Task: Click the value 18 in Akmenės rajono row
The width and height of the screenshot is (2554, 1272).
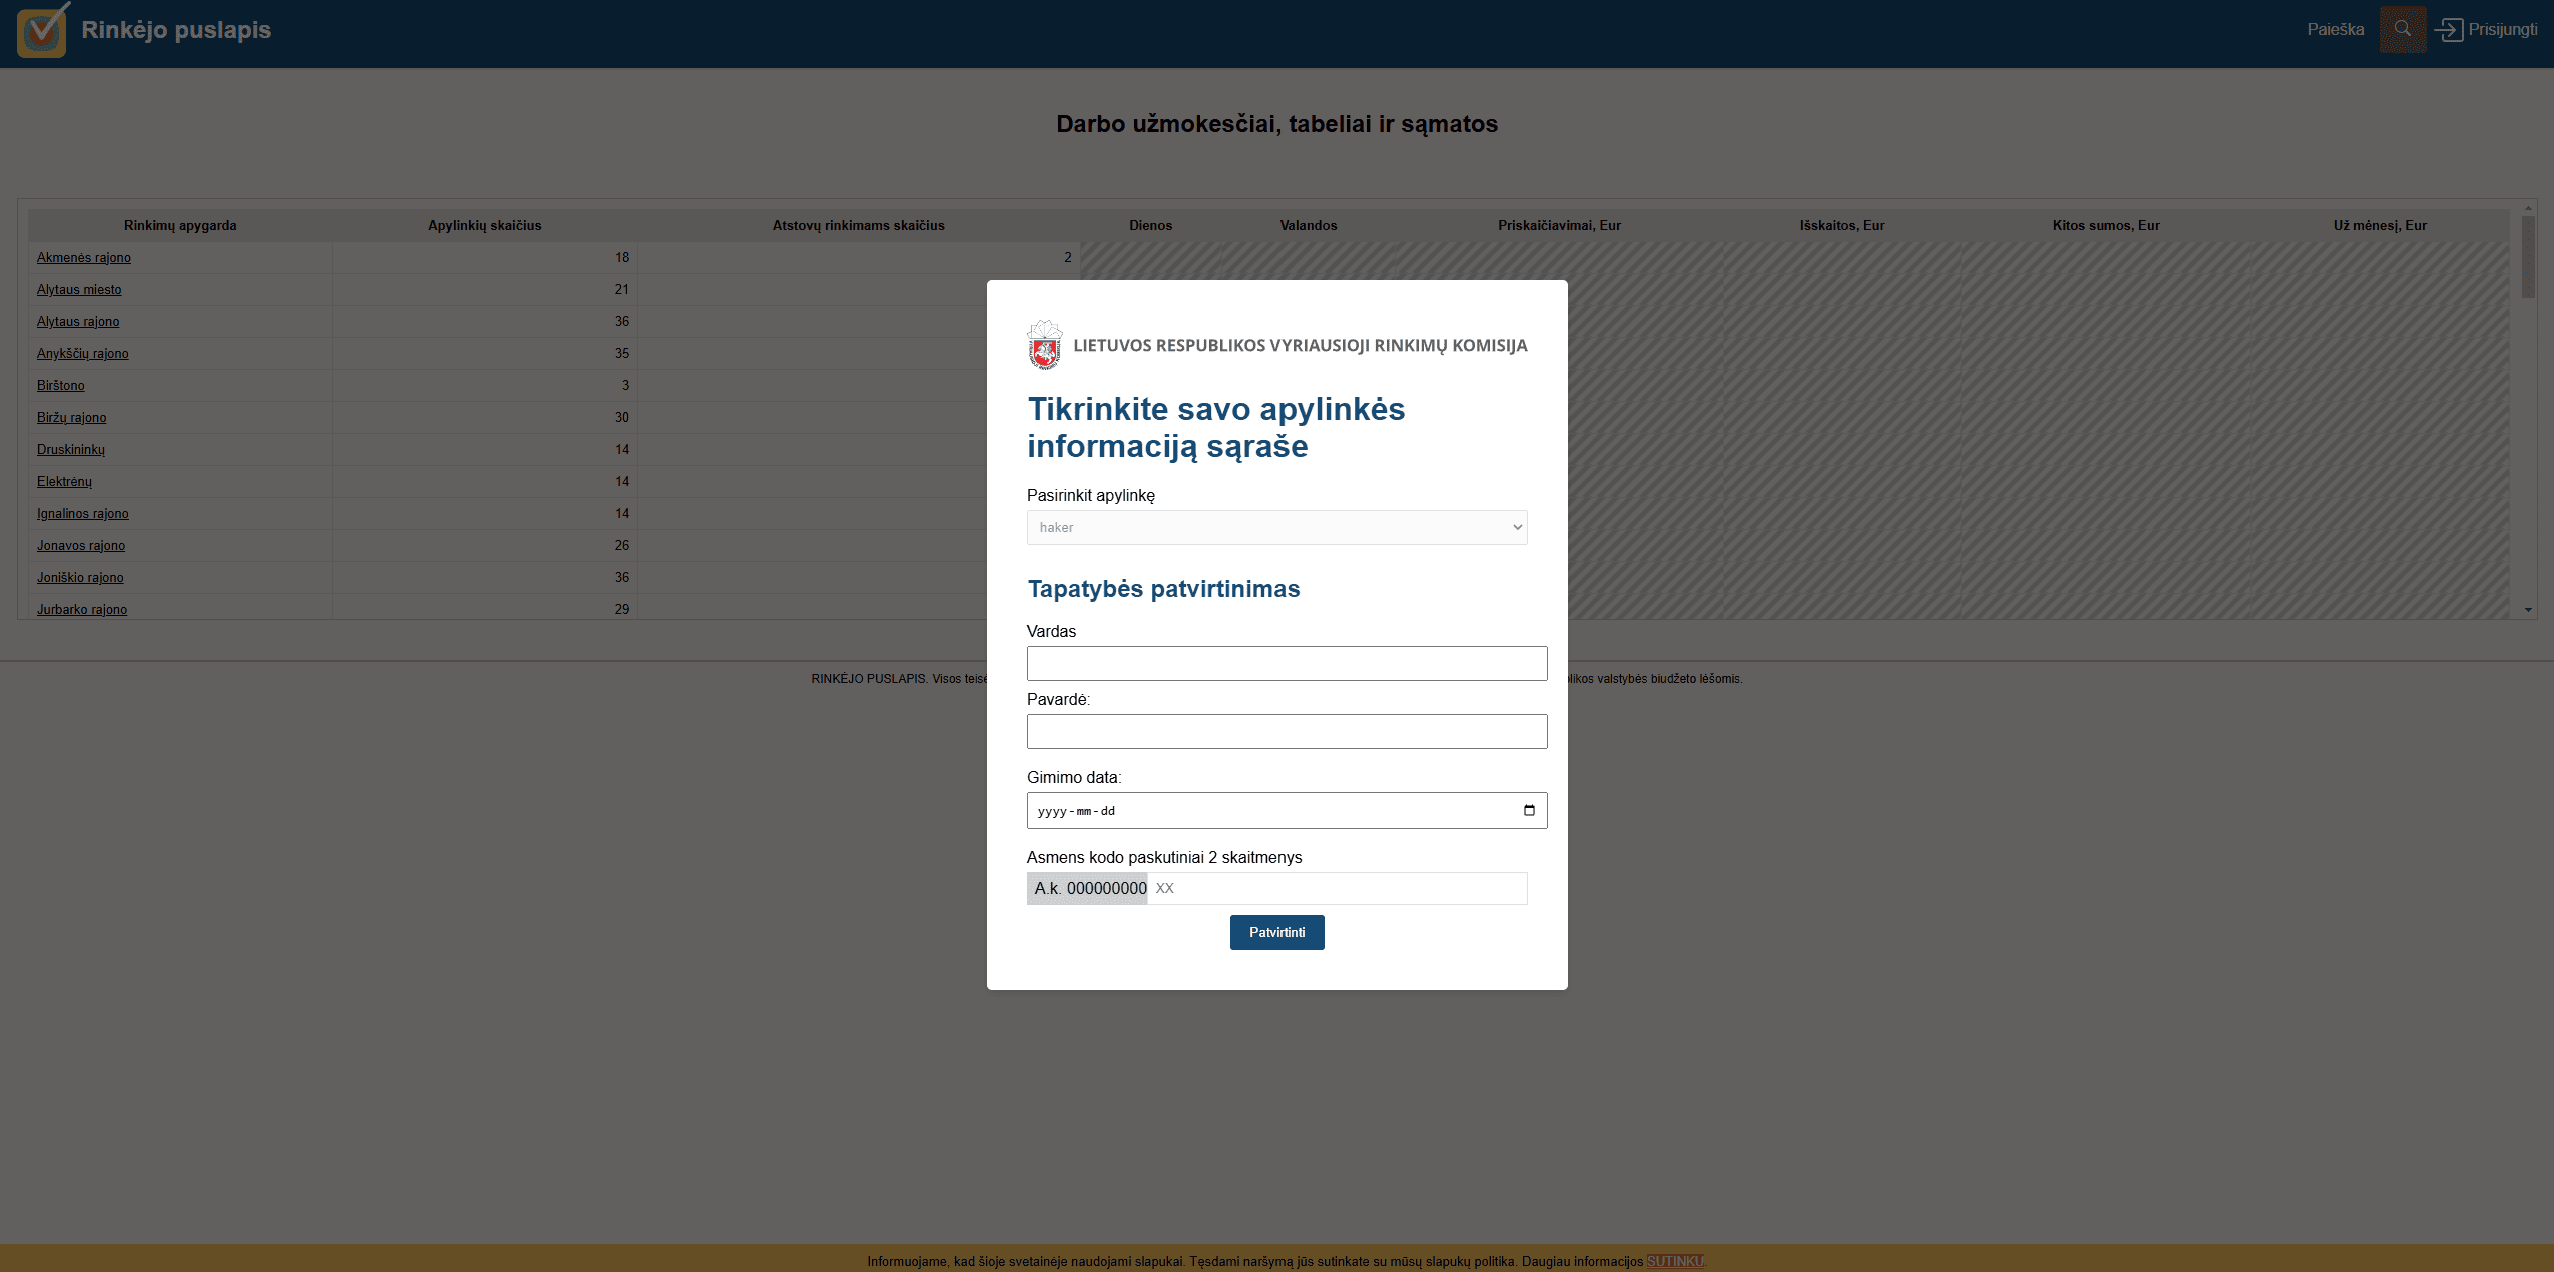Action: point(622,257)
